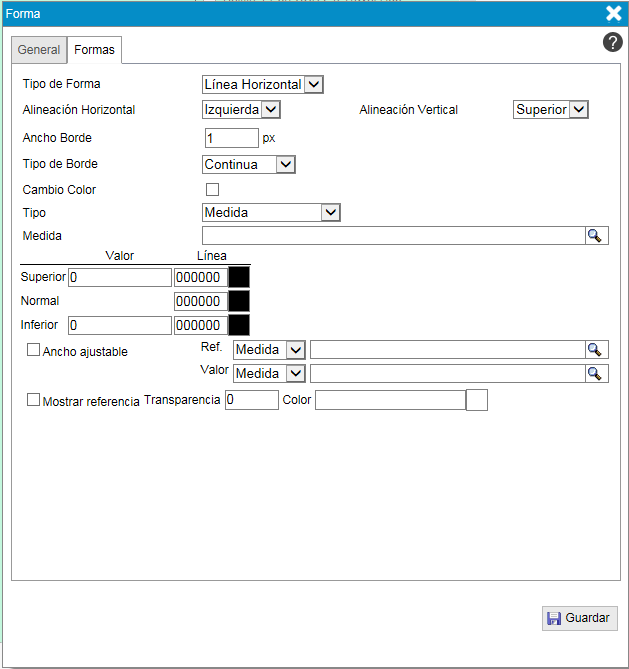This screenshot has width=629, height=669.
Task: Click the Transparencia input field
Action: [x=252, y=400]
